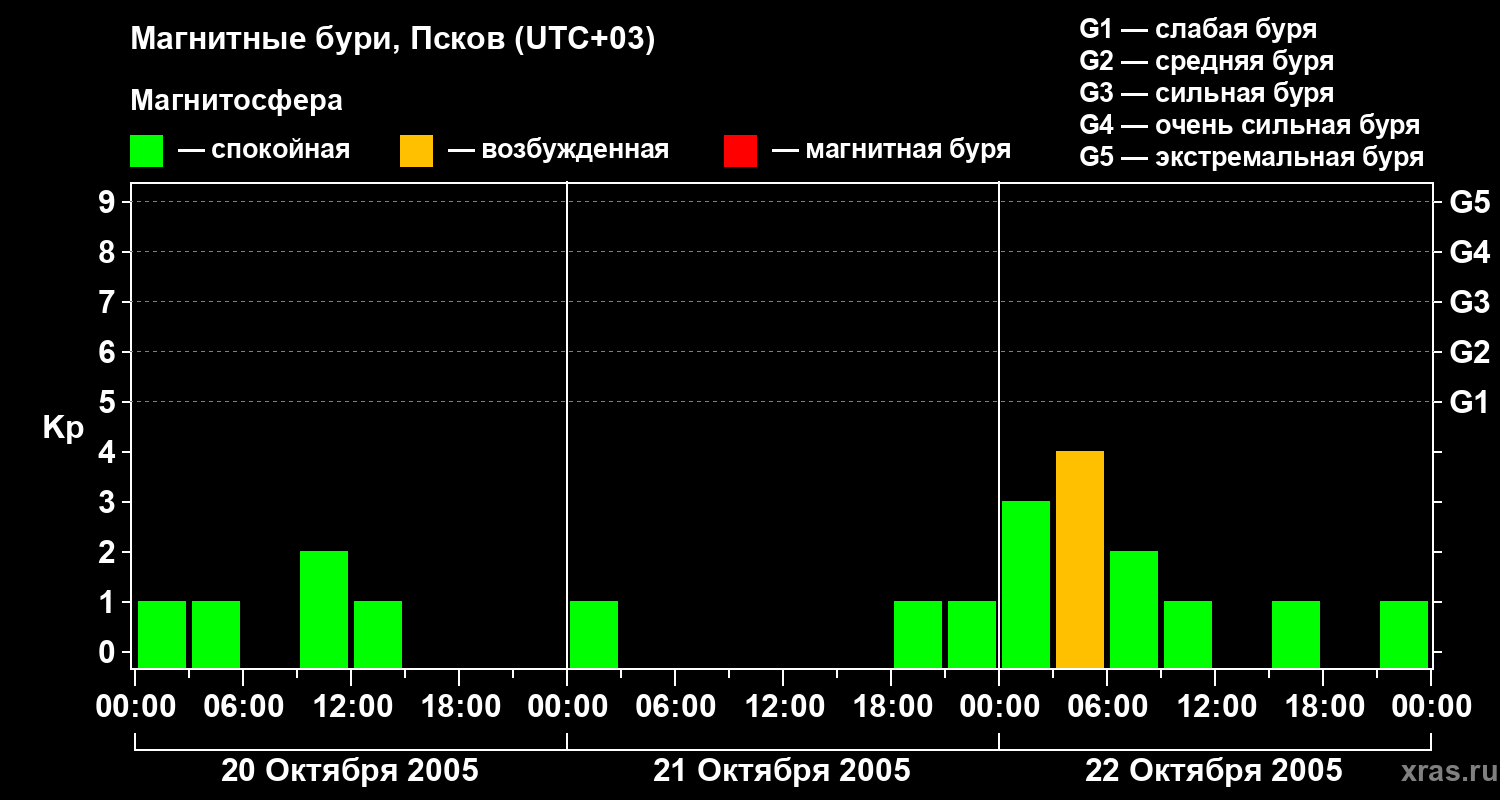Click the right-axis label 'G5'

[1469, 202]
